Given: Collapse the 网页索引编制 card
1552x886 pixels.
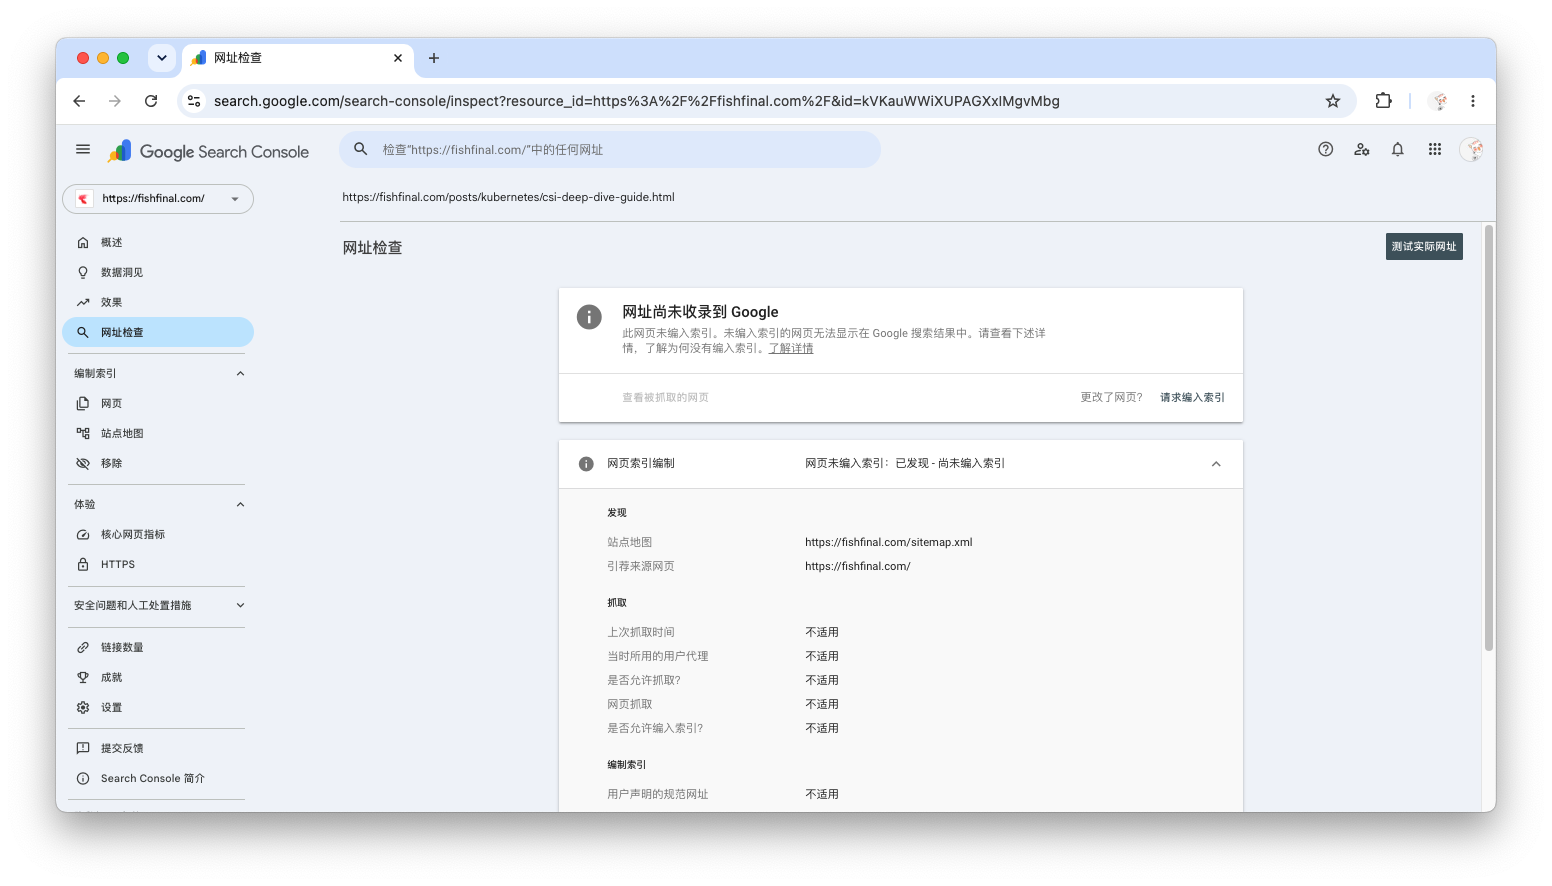Looking at the screenshot, I should (1216, 464).
